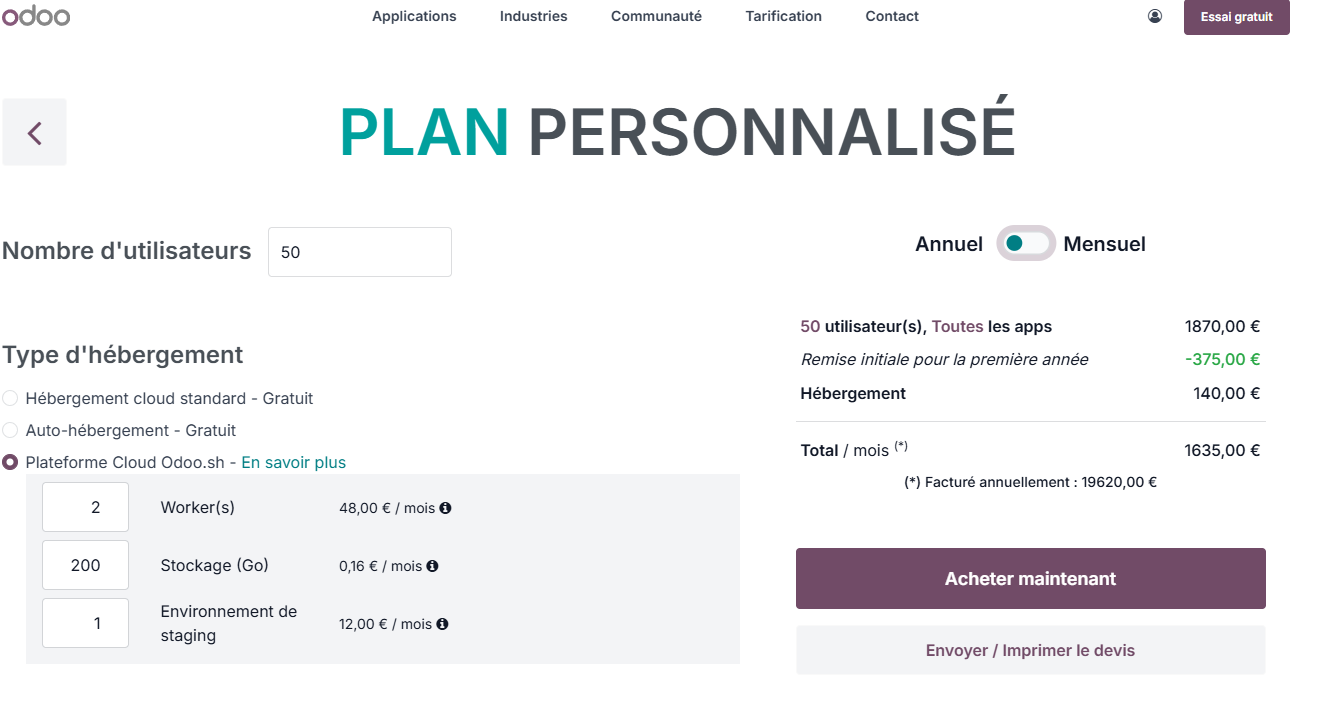
Task: Open the Industries menu
Action: pos(533,16)
